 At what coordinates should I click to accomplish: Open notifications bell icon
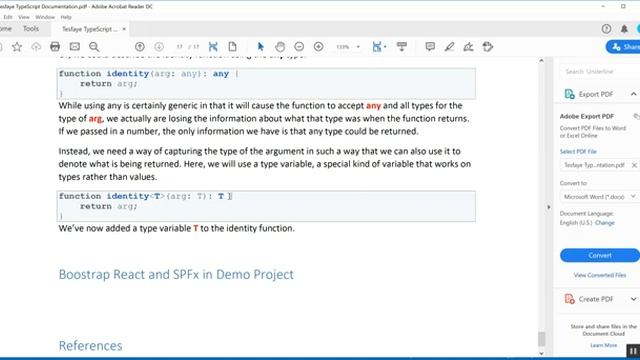tap(624, 29)
